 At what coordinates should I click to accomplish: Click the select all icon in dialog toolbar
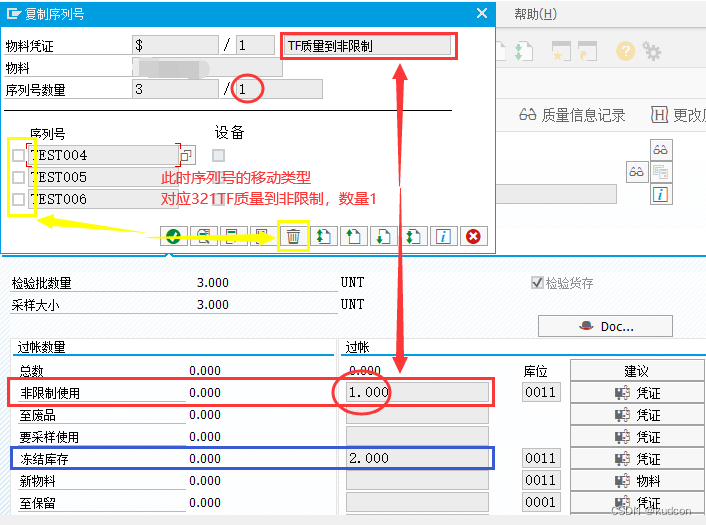(233, 236)
